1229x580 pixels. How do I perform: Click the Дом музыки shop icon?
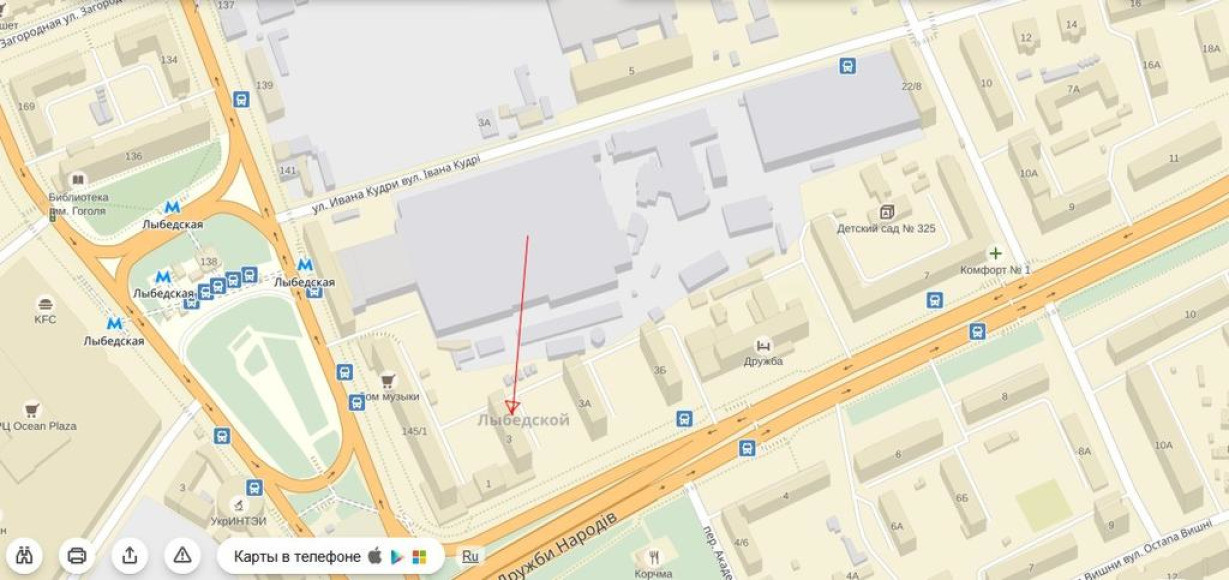tap(388, 381)
